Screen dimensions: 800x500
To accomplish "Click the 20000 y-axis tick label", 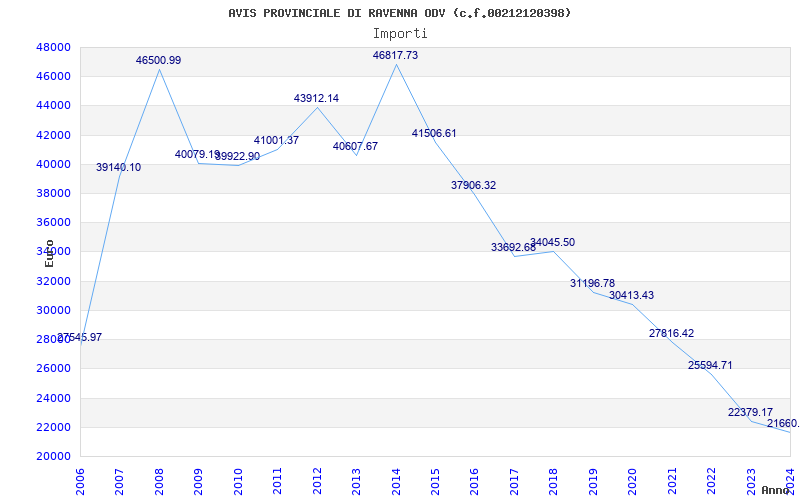I will pos(53,456).
